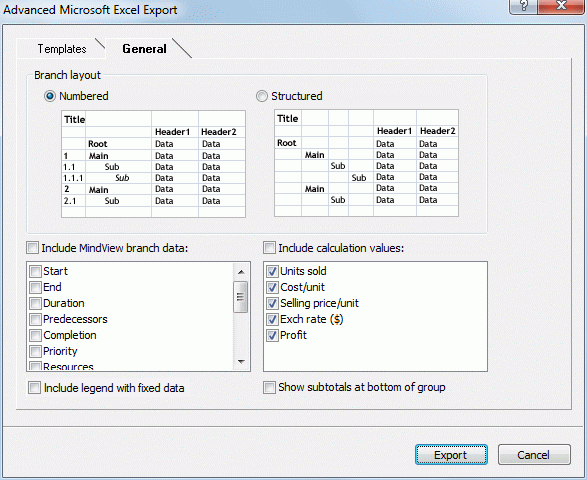Click the Numbered layout preview table
The height and width of the screenshot is (480, 587).
pyautogui.click(x=153, y=164)
